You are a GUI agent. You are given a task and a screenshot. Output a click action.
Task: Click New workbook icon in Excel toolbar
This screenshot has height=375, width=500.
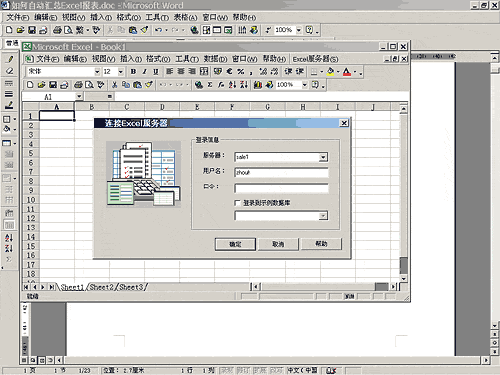tap(30, 85)
